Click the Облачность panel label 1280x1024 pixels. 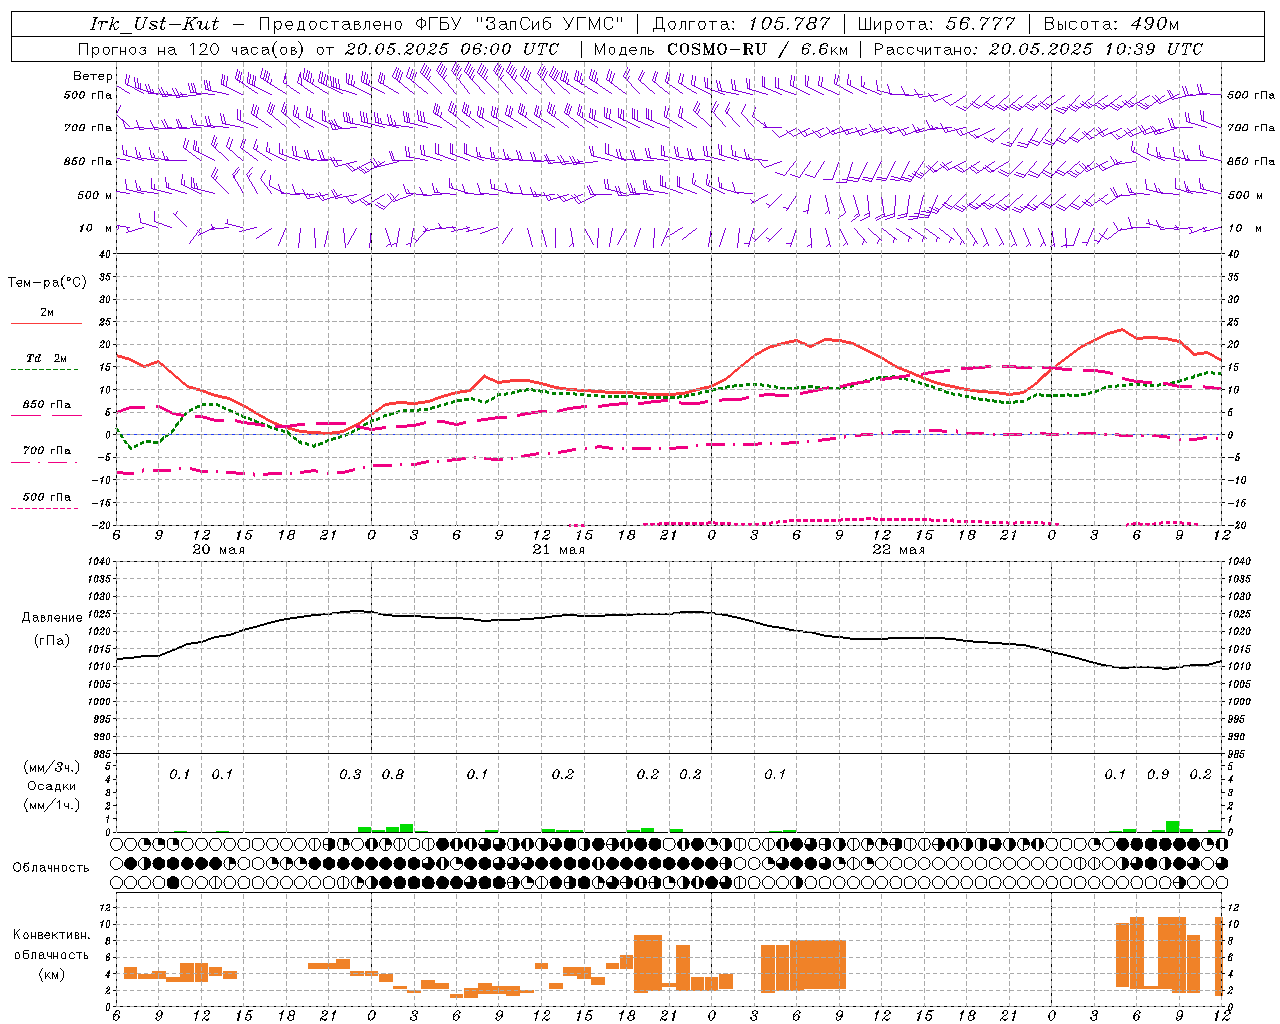[x=51, y=867]
